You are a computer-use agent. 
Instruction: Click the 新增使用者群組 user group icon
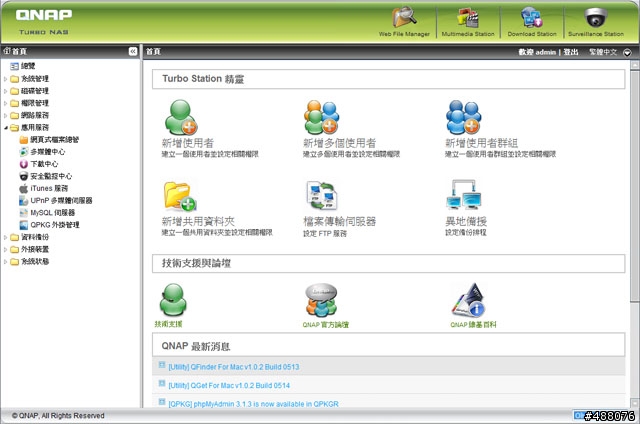[x=463, y=117]
